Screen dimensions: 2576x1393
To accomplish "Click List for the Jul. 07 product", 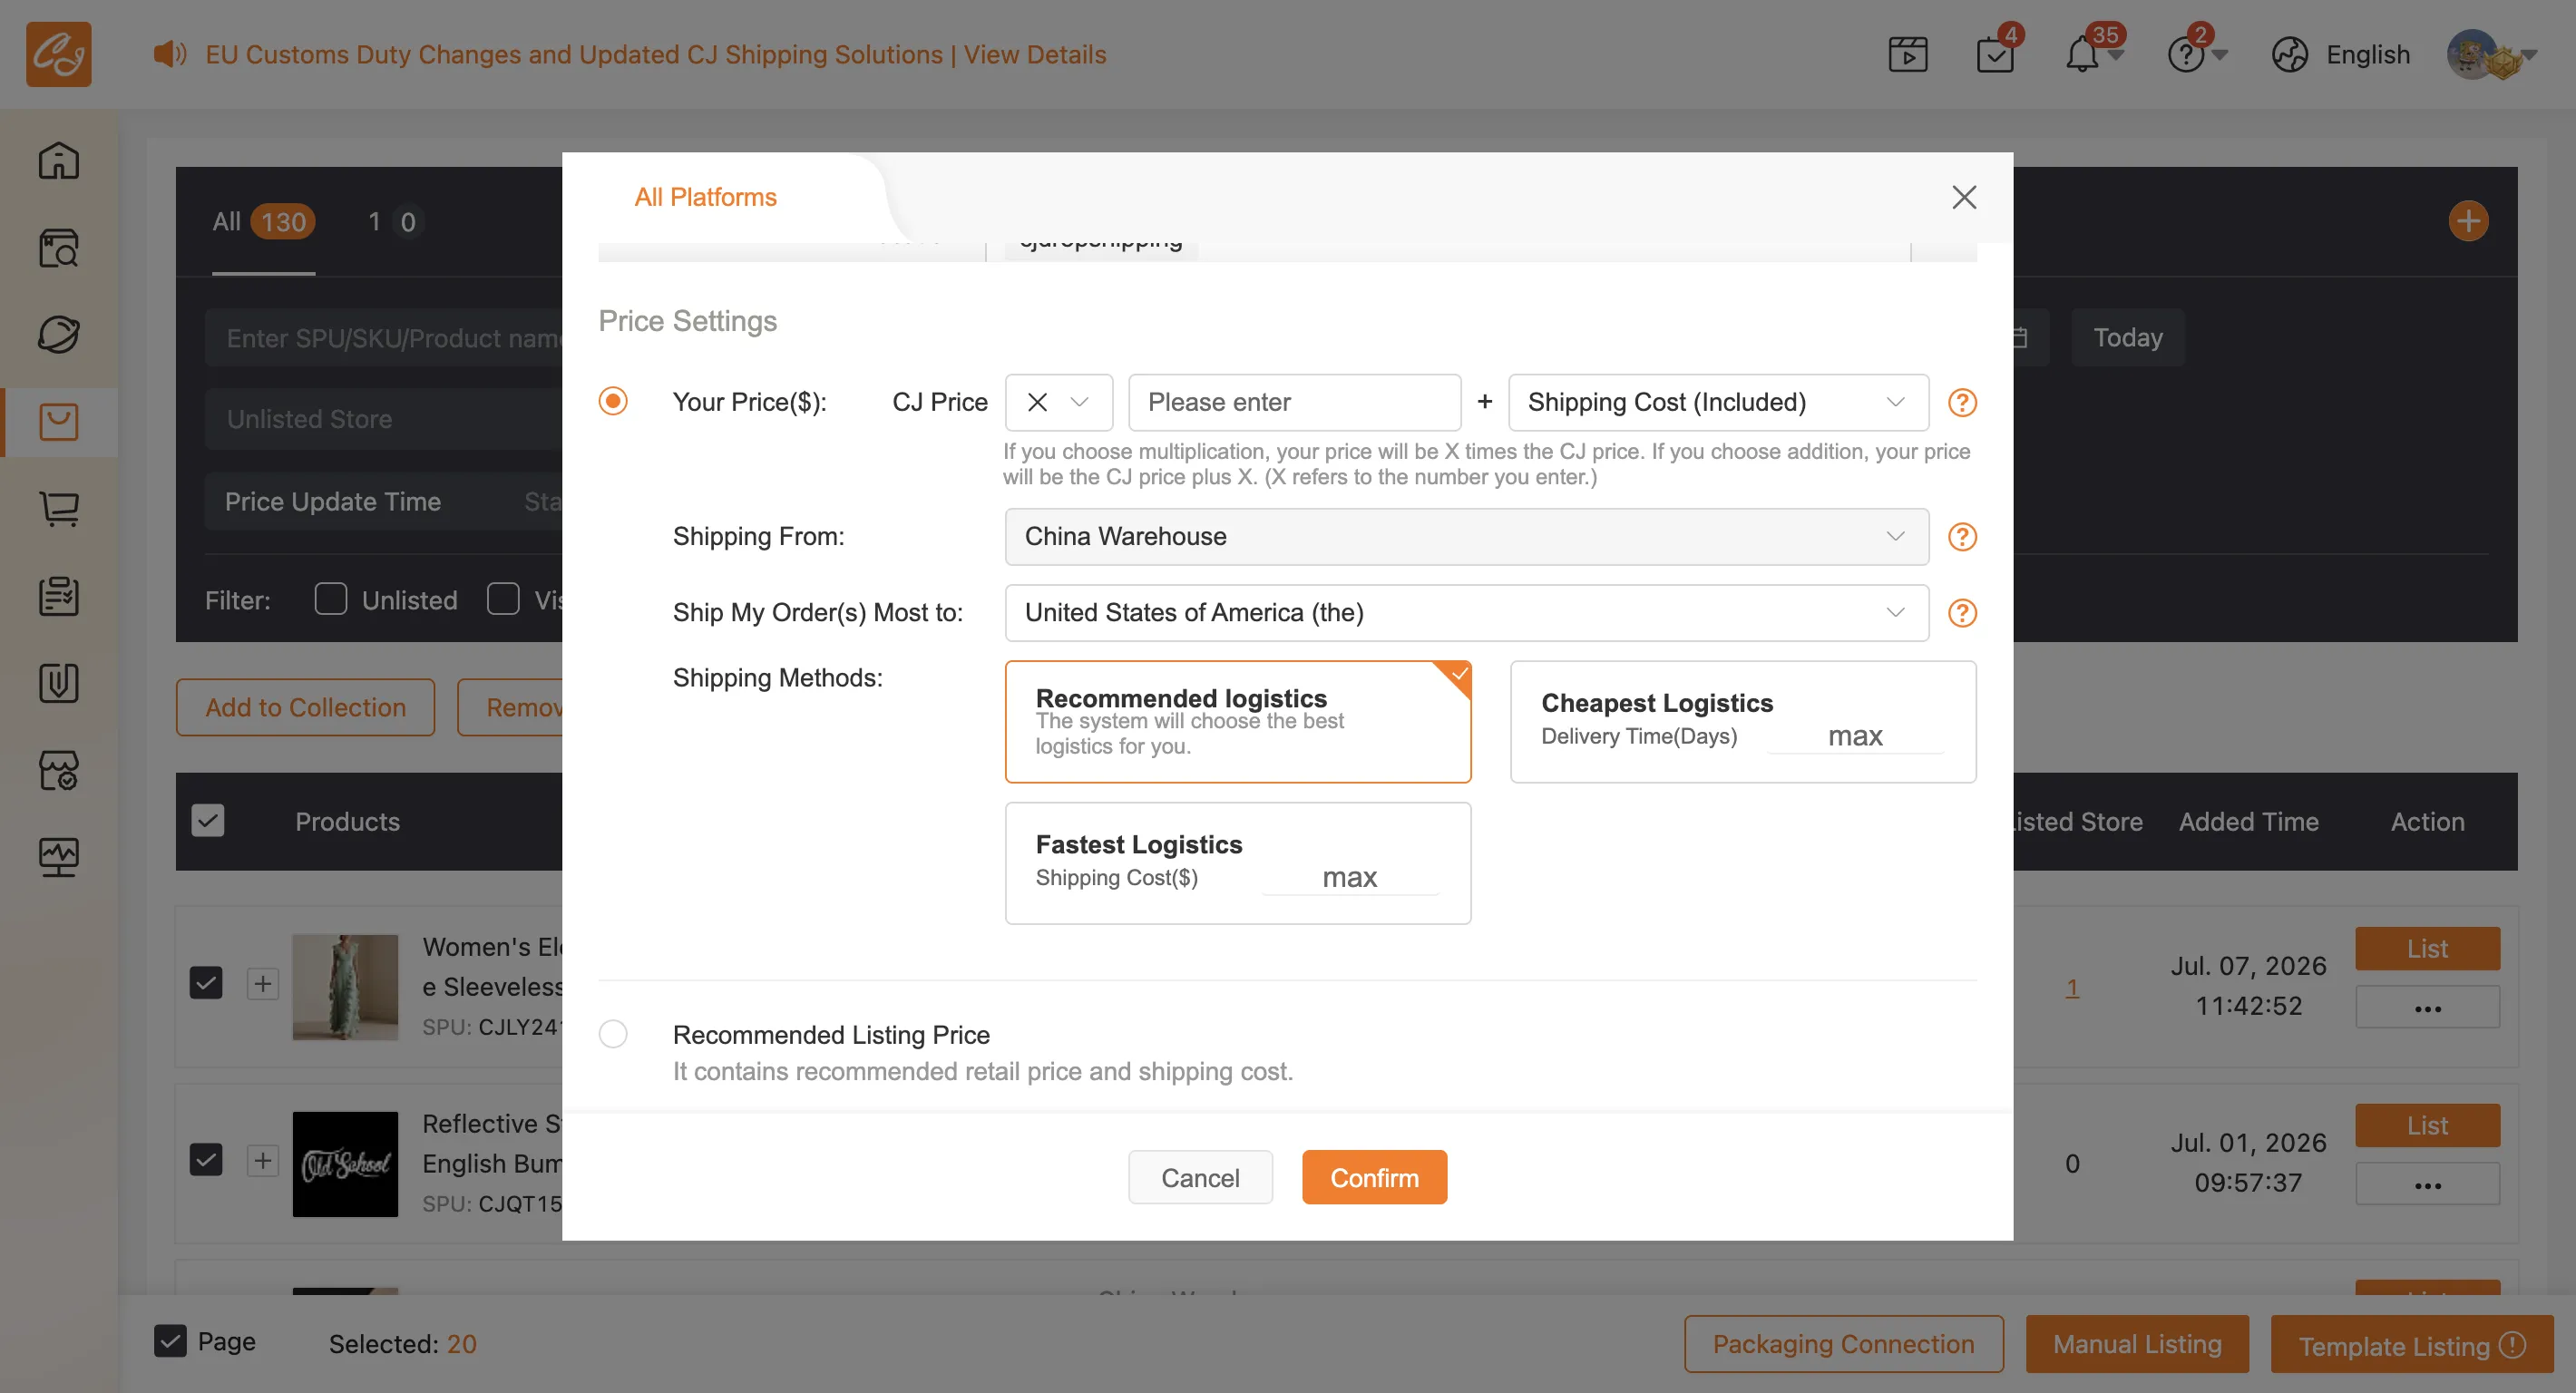I will point(2427,948).
